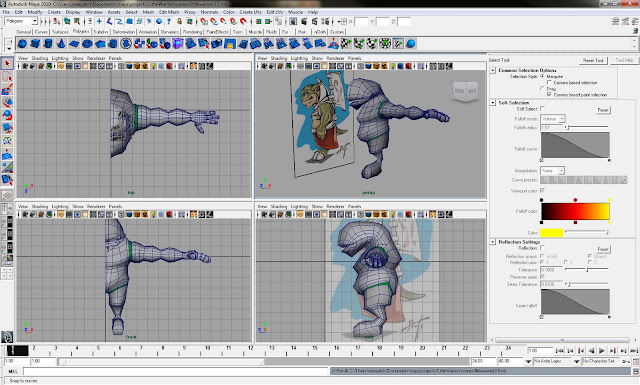The height and width of the screenshot is (385, 640).
Task: Activate the Select tool arrow in toolbox
Action: [7, 64]
